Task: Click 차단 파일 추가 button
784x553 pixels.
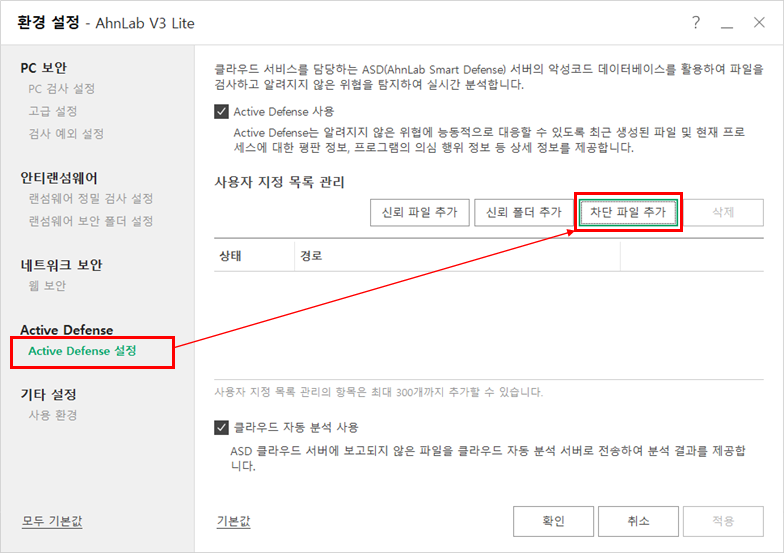Action: tap(628, 212)
